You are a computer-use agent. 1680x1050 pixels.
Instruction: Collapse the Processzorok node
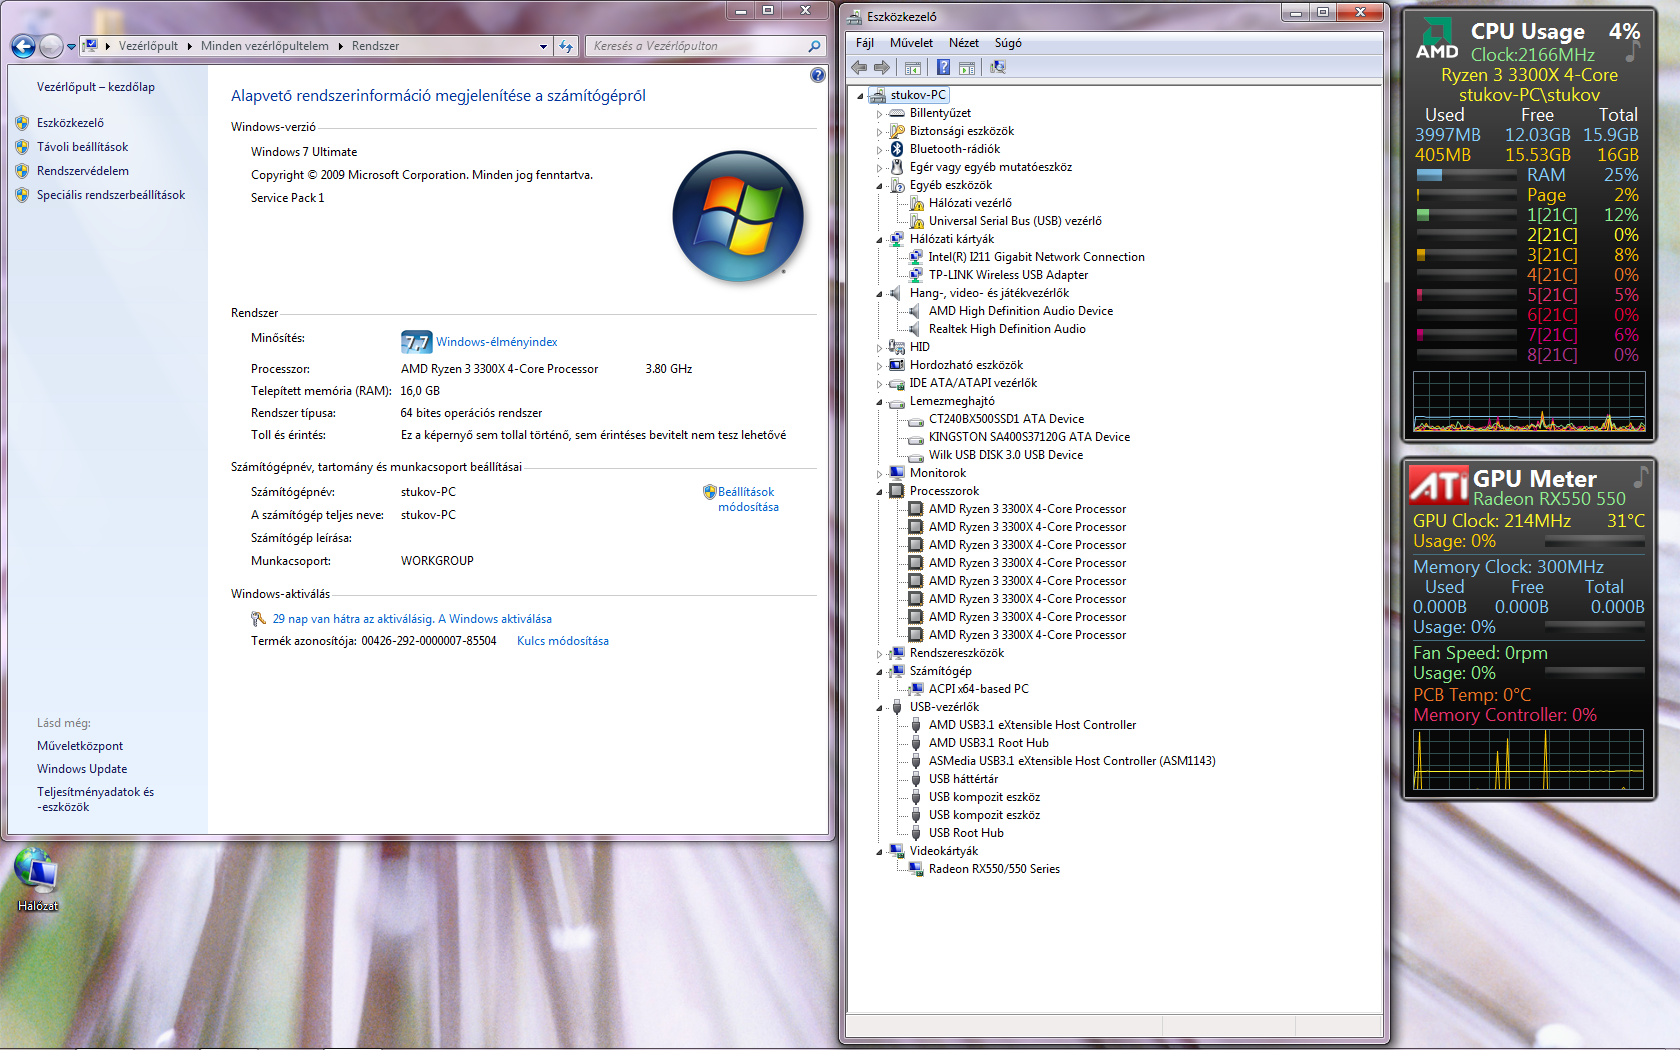pyautogui.click(x=880, y=492)
